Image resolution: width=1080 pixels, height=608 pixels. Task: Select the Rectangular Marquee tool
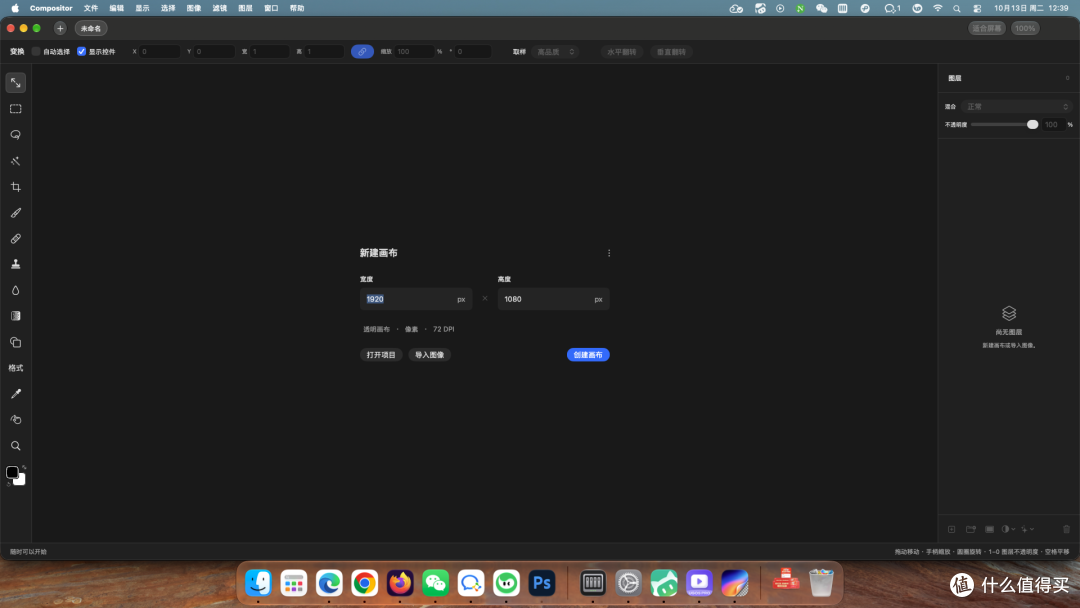click(x=16, y=109)
